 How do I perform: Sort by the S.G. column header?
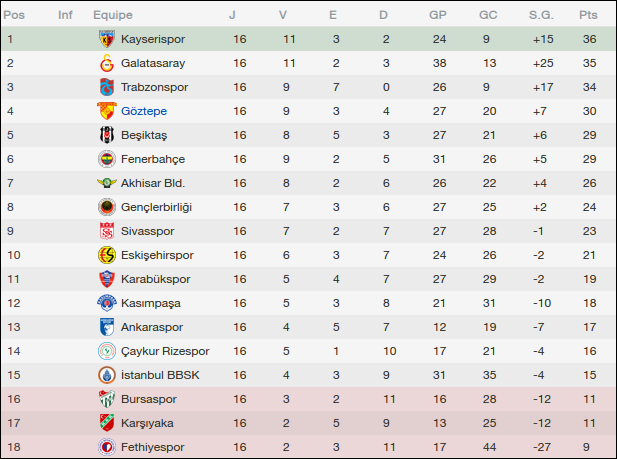coord(541,15)
